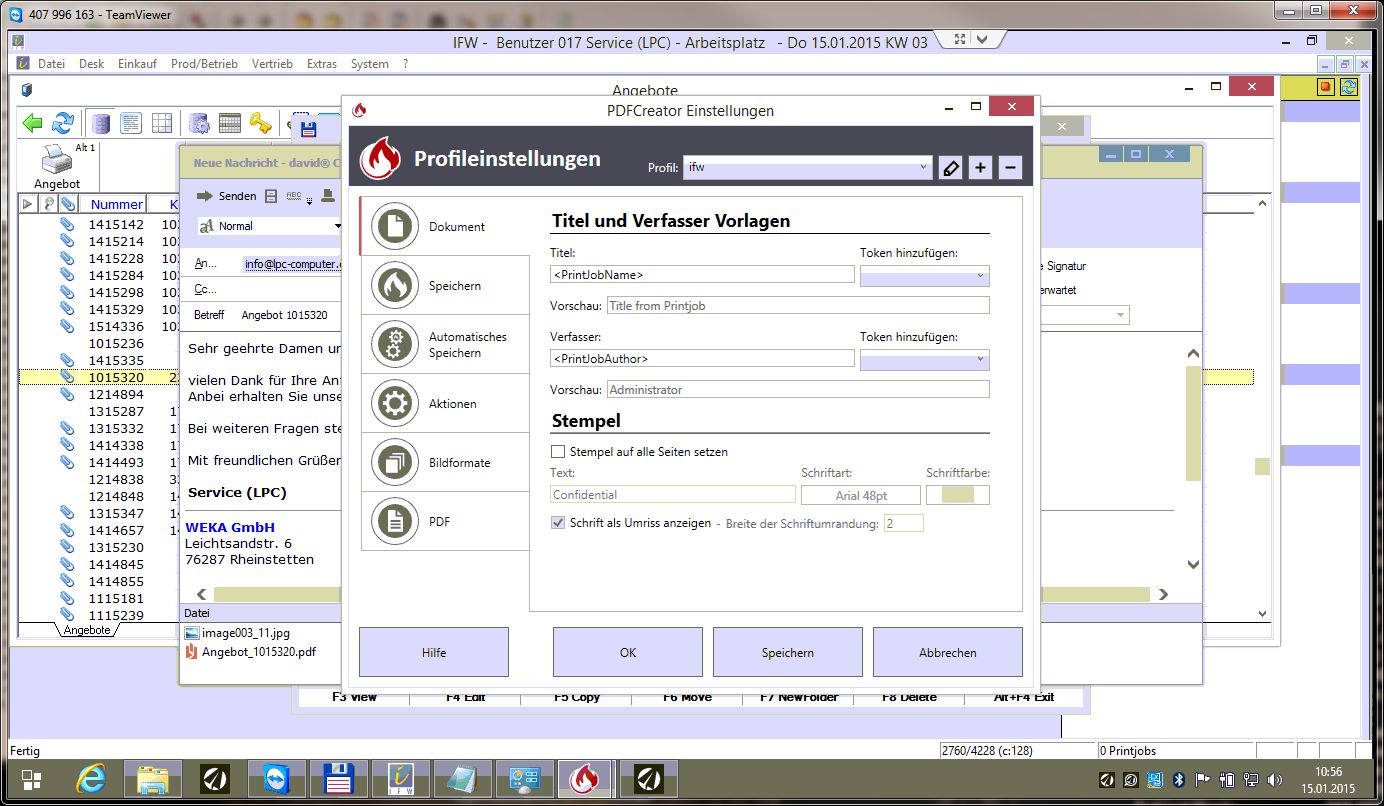Open the Einkauf menu
The image size is (1384, 806).
click(x=137, y=64)
